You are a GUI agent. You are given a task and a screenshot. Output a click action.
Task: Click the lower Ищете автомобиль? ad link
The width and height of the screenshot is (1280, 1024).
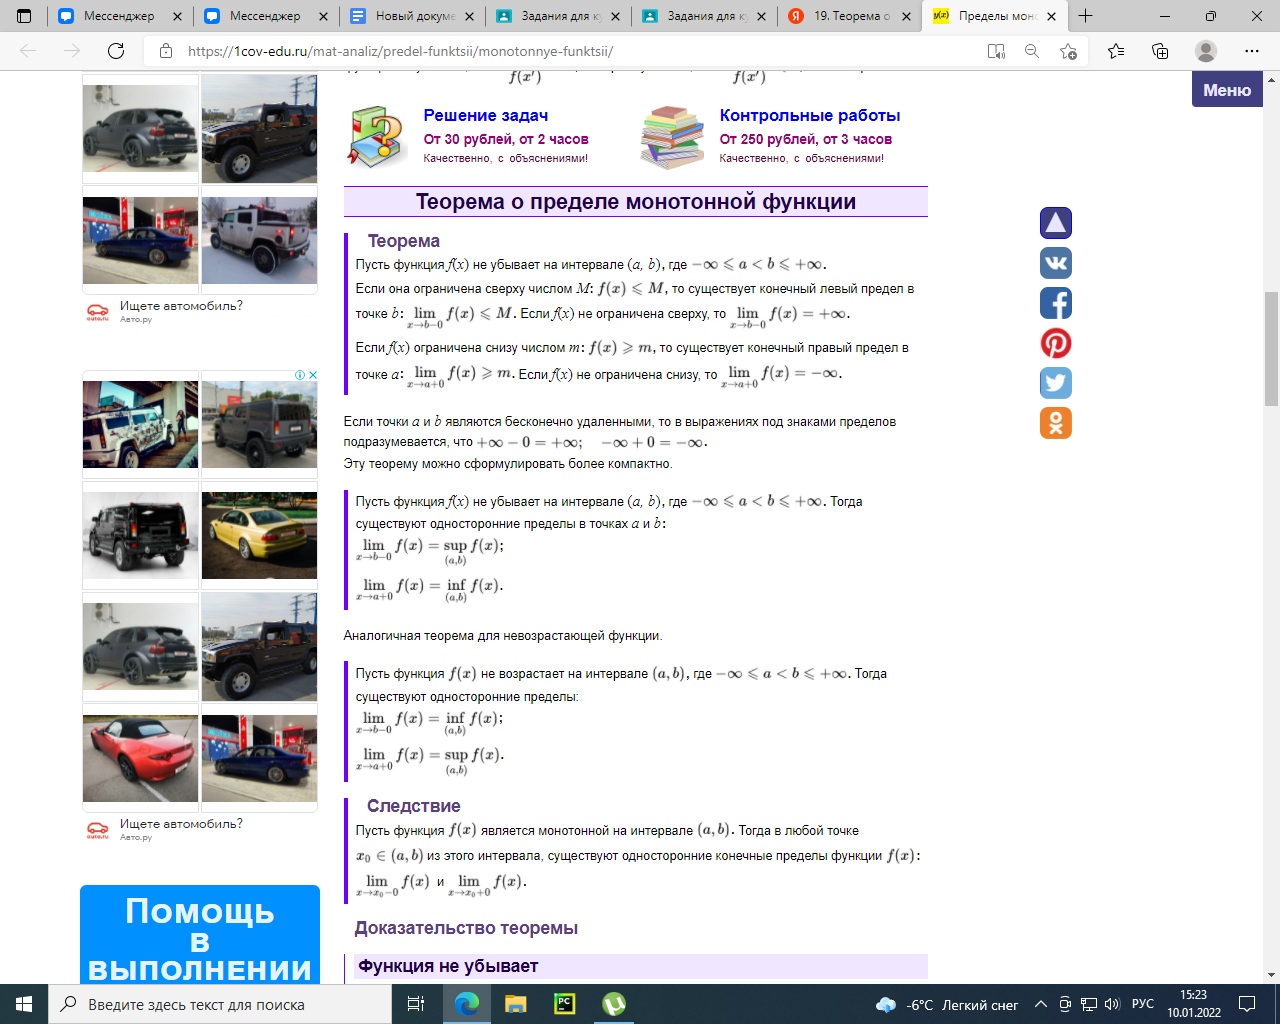(x=181, y=824)
